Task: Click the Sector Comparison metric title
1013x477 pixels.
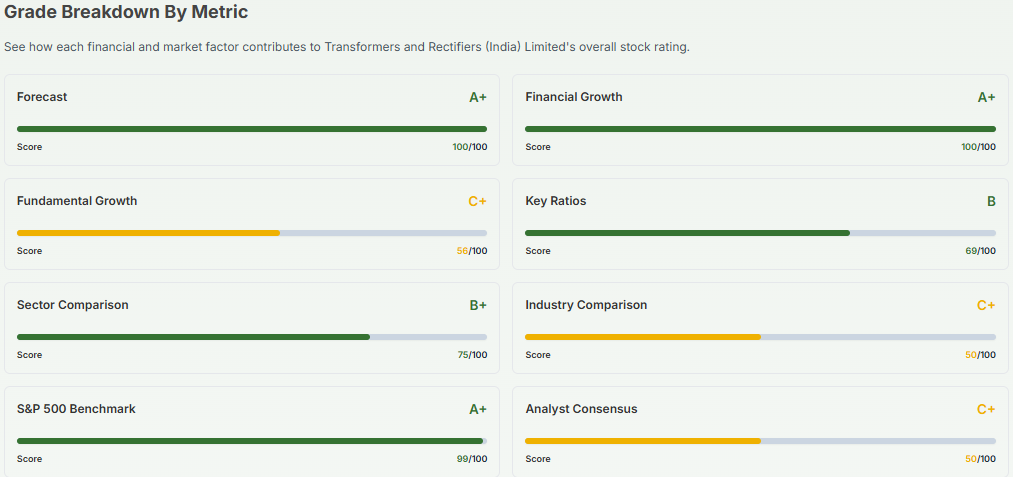Action: pos(72,304)
